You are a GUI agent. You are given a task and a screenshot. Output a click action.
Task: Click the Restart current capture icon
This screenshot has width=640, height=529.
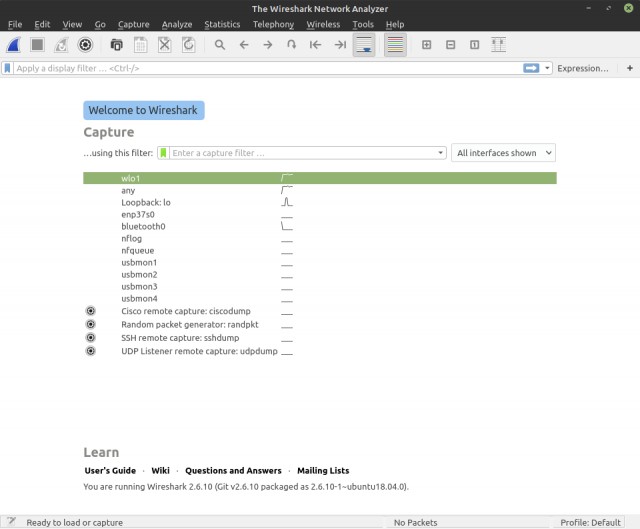61,45
